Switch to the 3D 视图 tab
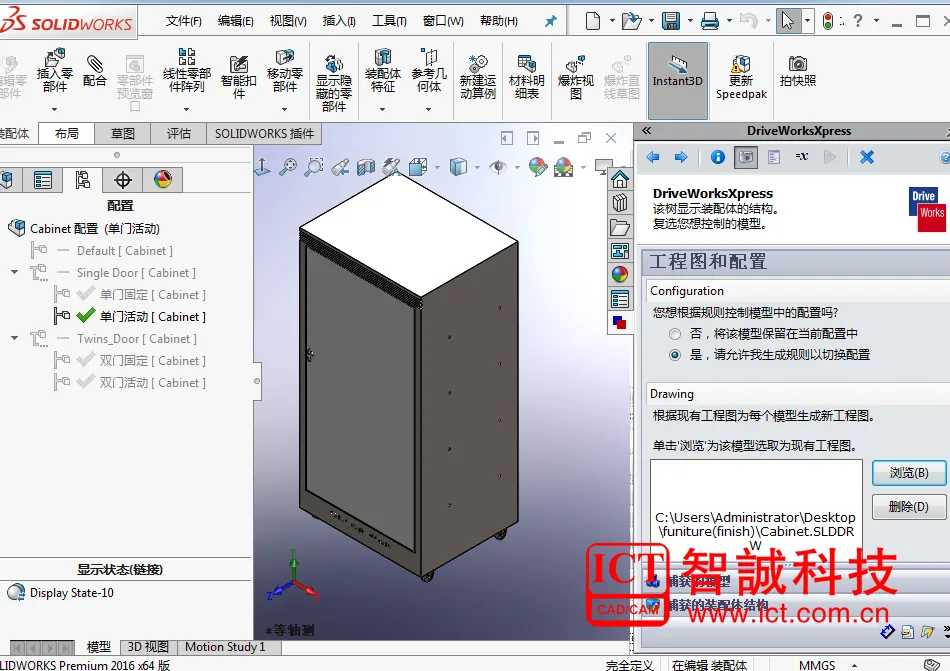The image size is (950, 671). pyautogui.click(x=148, y=647)
